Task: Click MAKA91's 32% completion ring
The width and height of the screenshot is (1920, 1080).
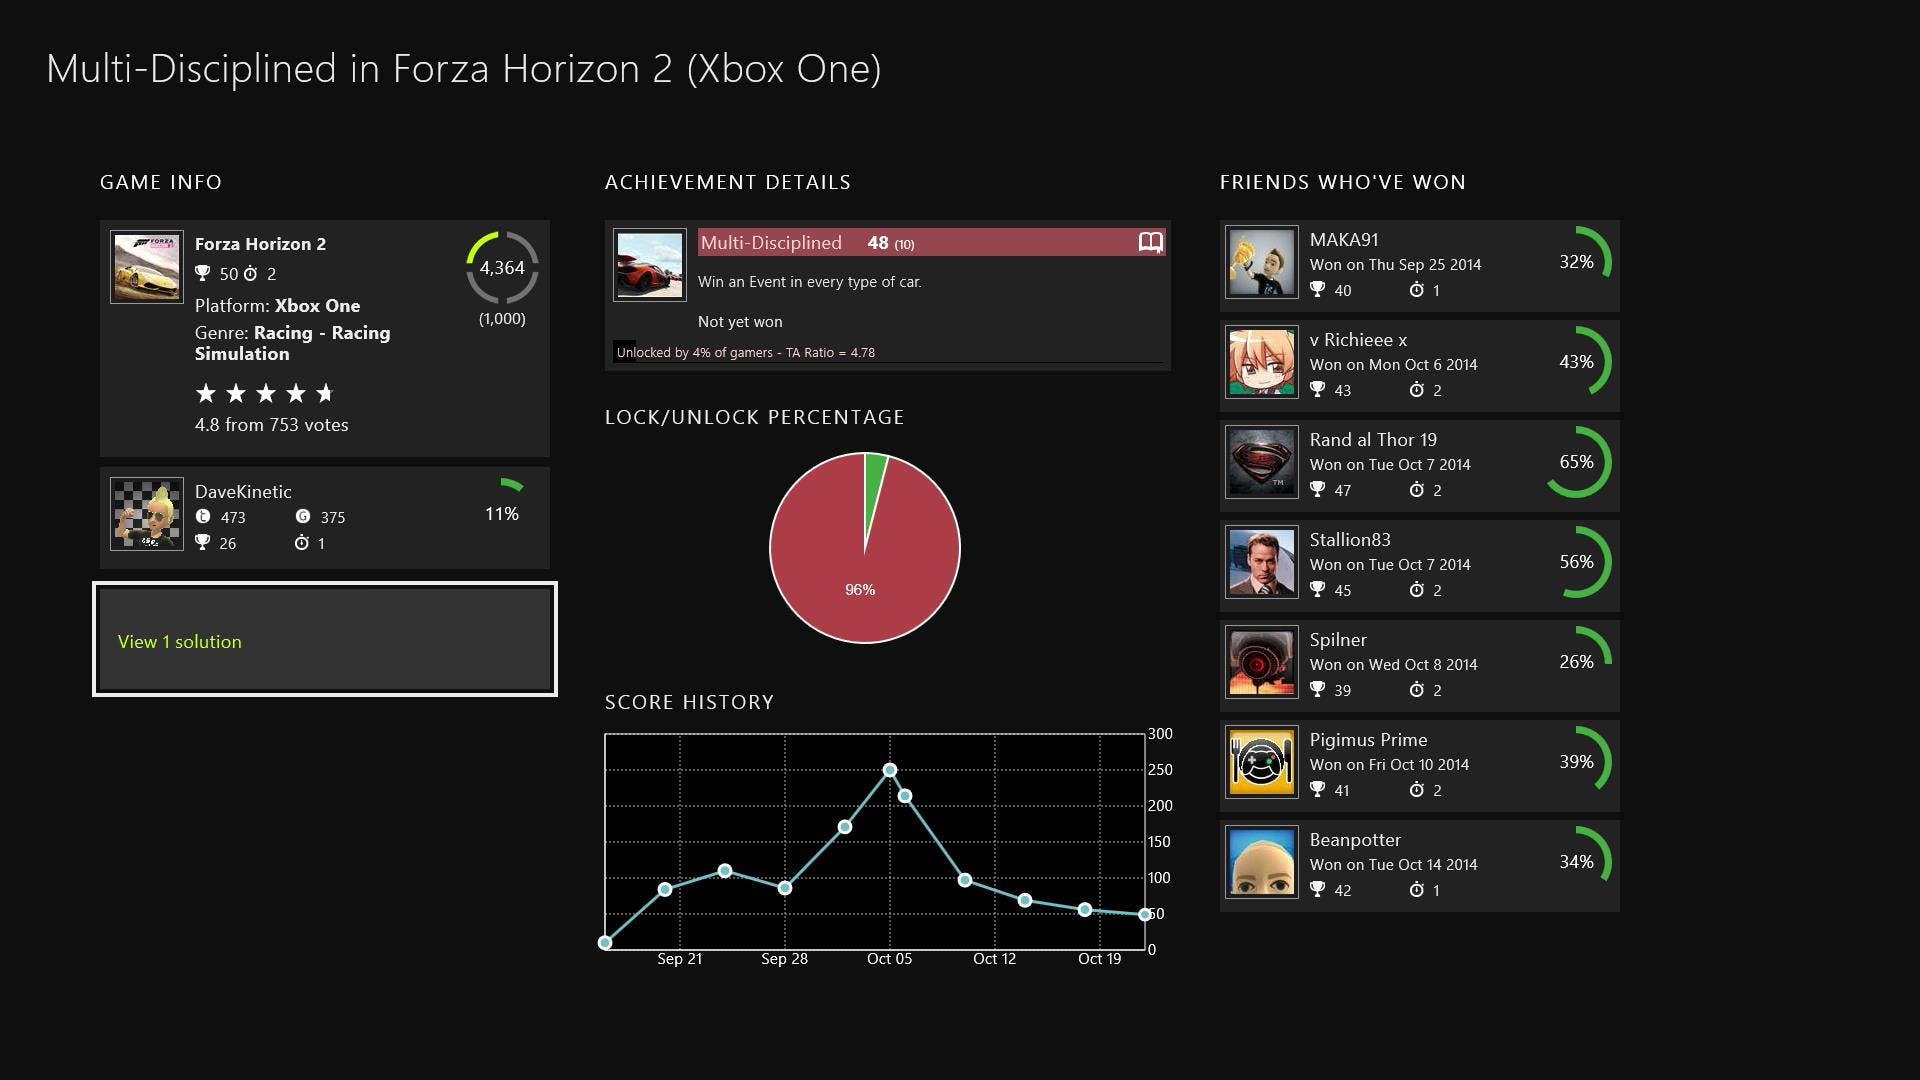Action: click(x=1577, y=262)
